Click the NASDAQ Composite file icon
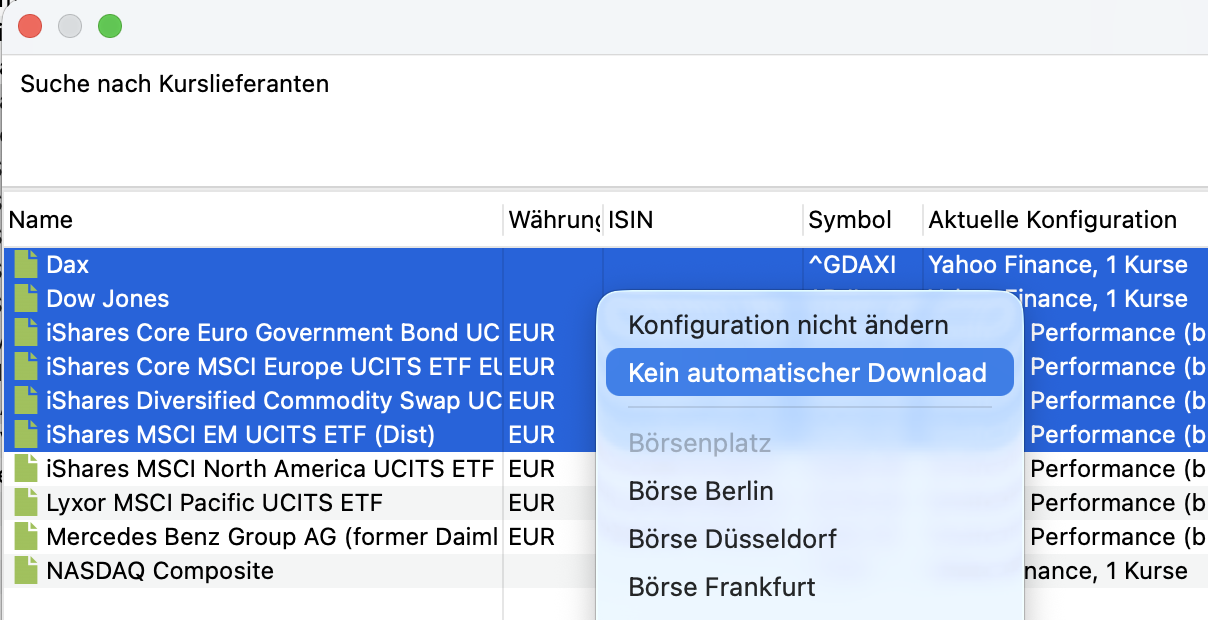Viewport: 1208px width, 620px height. pos(24,571)
